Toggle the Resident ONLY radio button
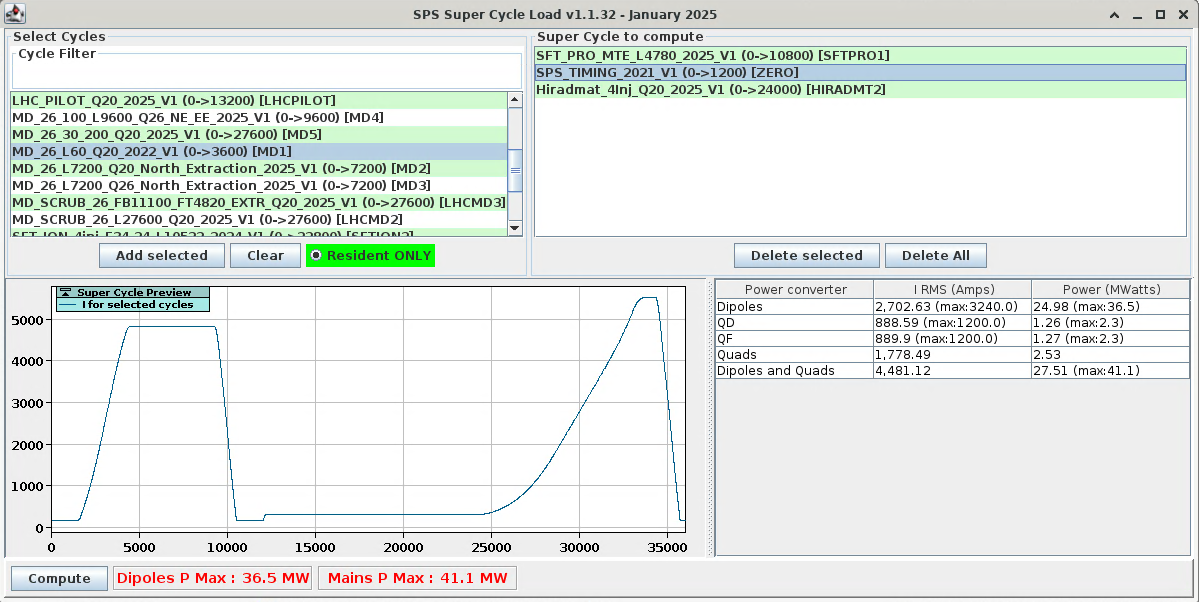This screenshot has width=1199, height=602. pyautogui.click(x=317, y=256)
